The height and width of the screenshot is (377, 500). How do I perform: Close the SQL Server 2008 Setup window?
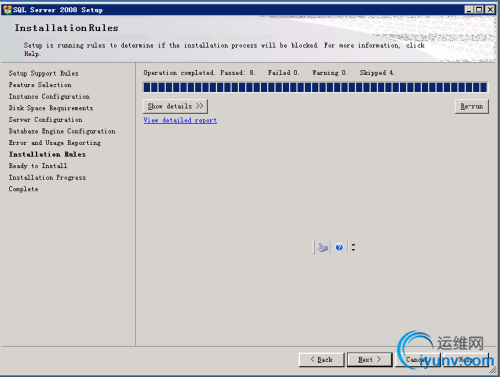tap(490, 10)
